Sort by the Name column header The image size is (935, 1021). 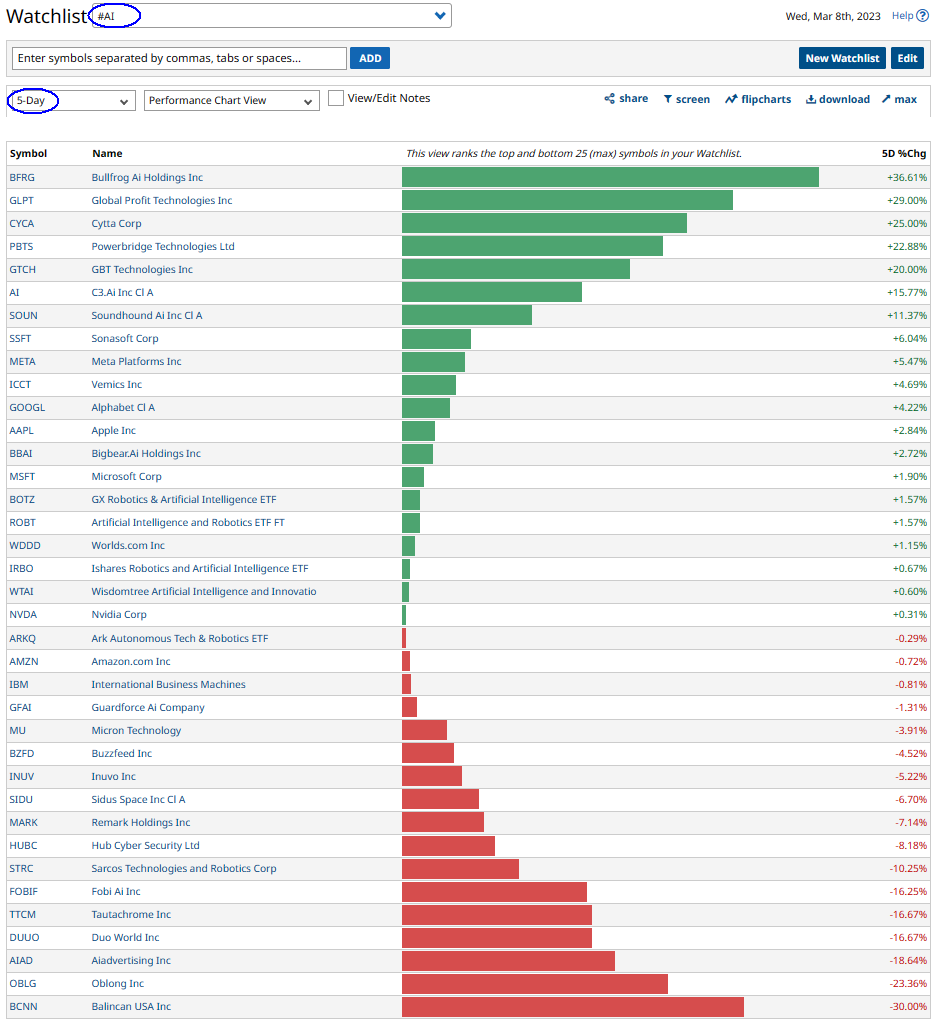(107, 154)
